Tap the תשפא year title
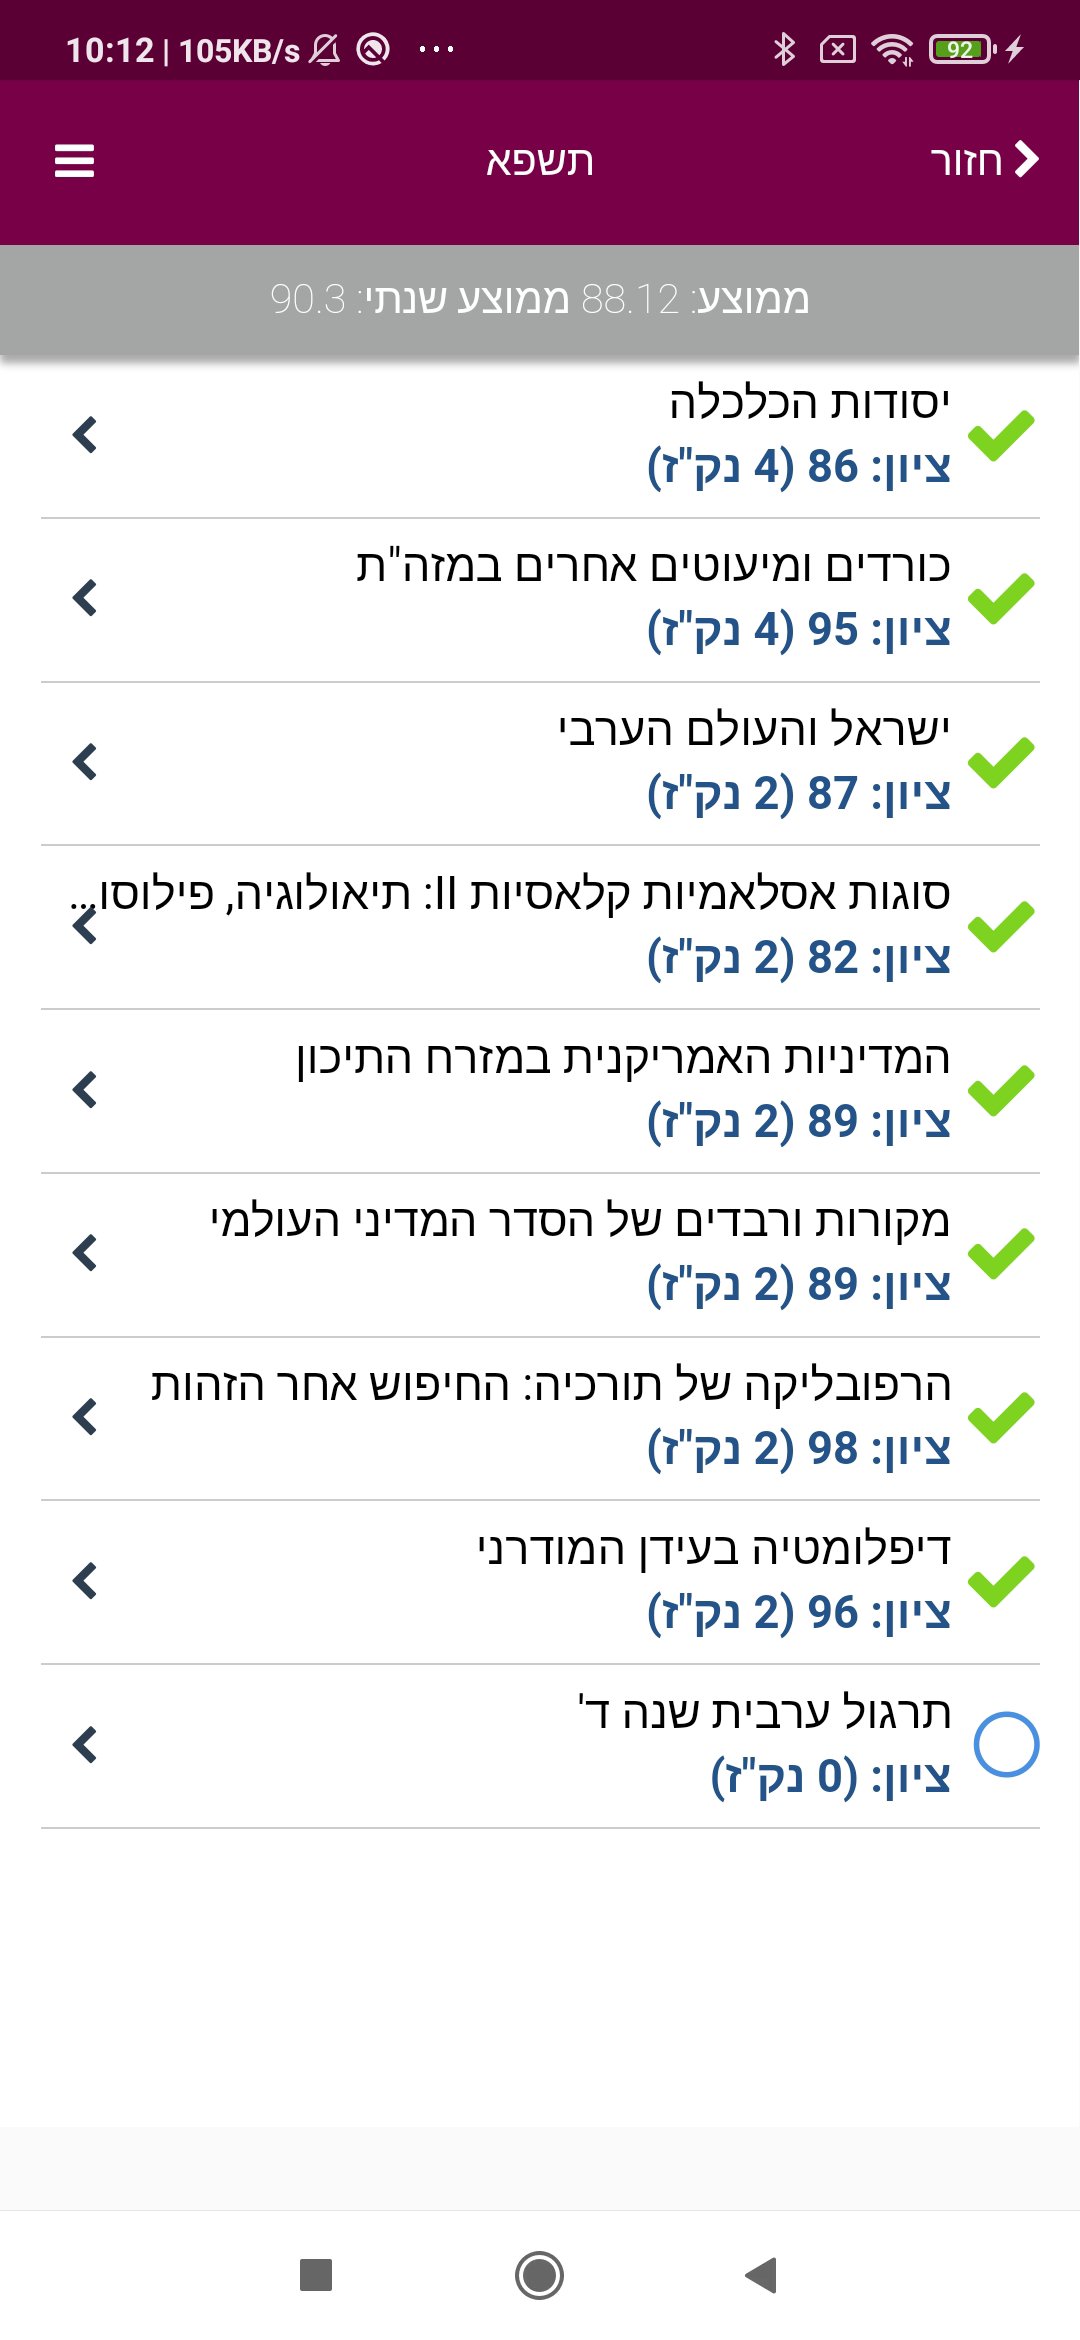 [540, 161]
